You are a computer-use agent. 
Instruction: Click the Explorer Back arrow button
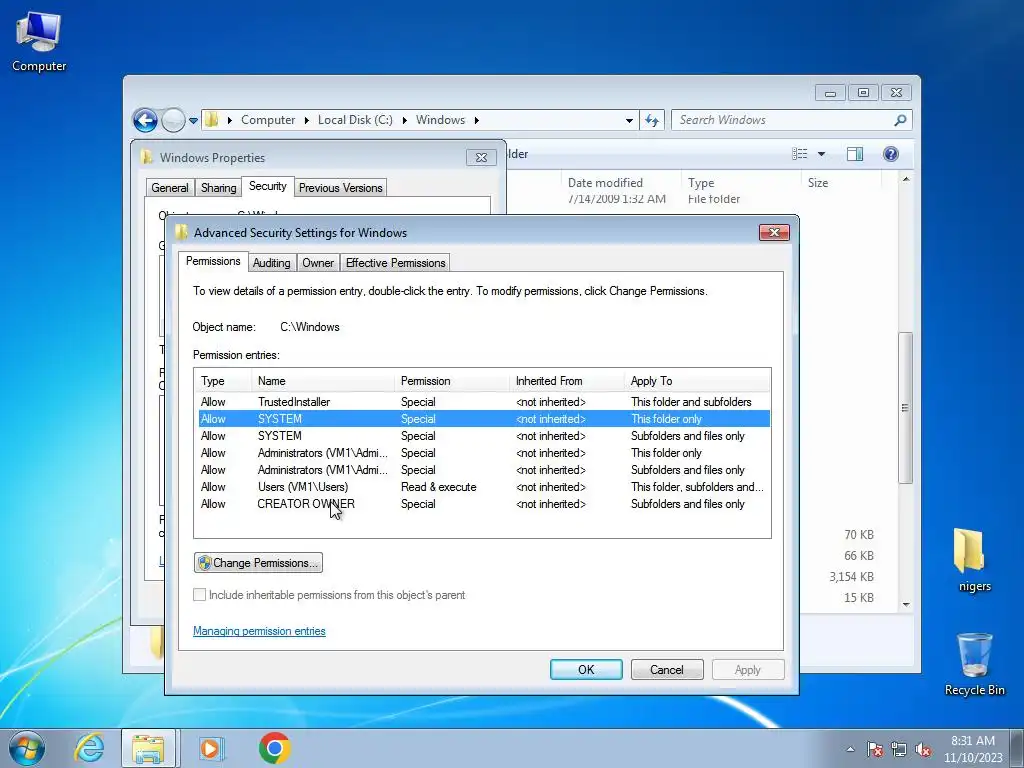coord(145,120)
